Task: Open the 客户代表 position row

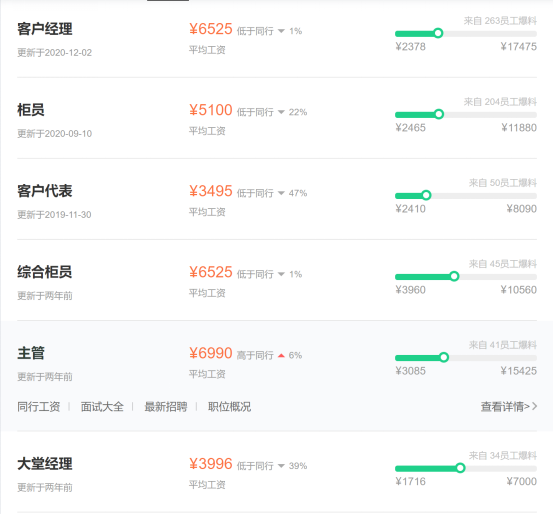Action: pos(277,199)
